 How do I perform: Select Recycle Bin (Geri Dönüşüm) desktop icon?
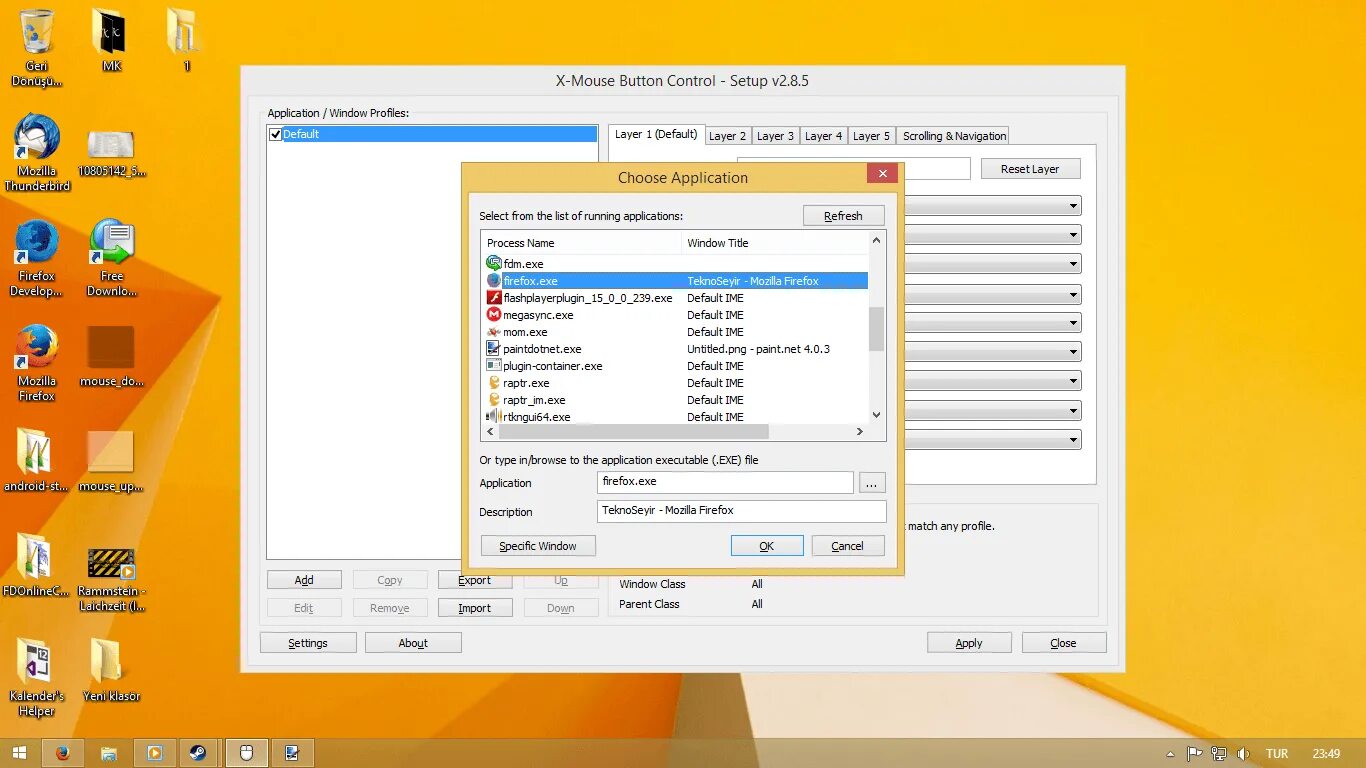click(x=37, y=47)
